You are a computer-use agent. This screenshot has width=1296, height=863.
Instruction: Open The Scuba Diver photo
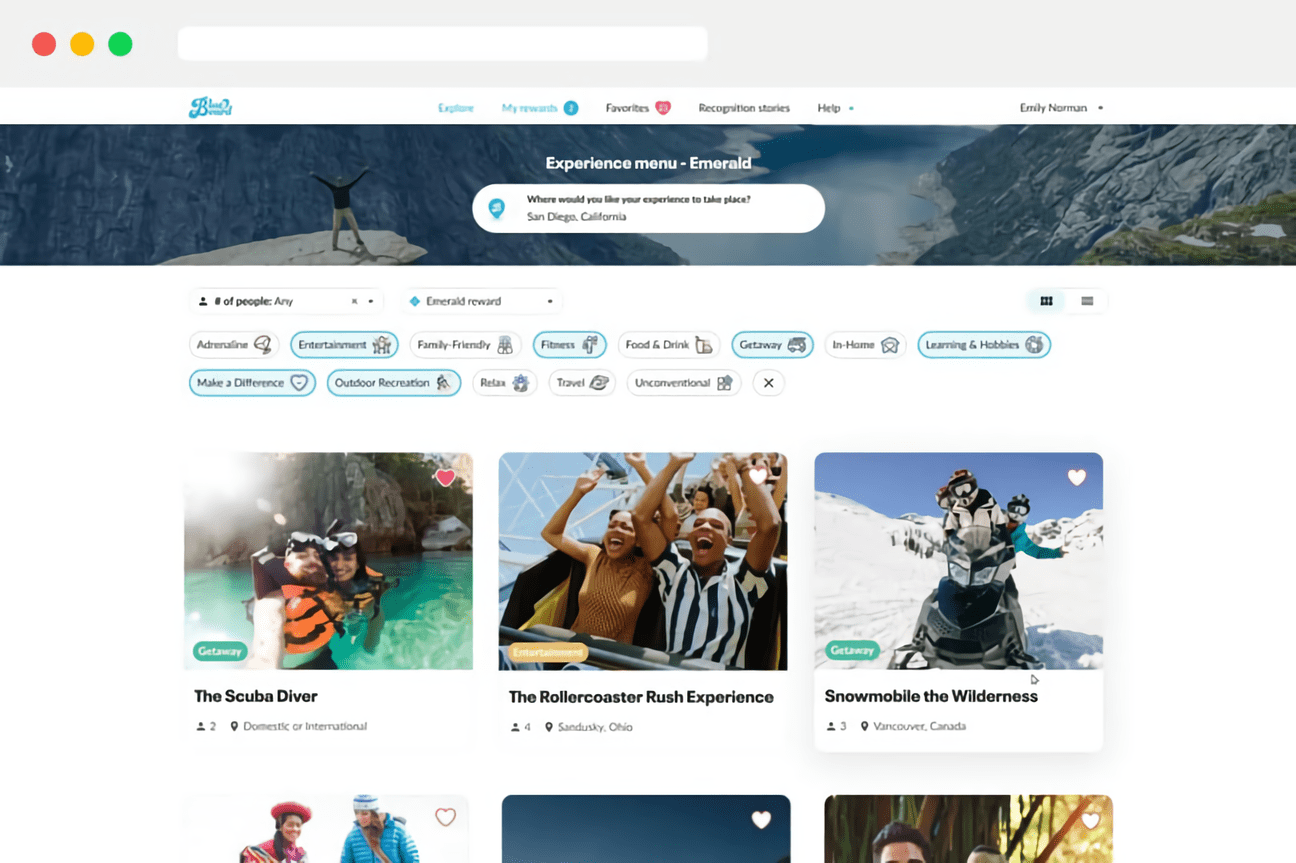click(328, 561)
